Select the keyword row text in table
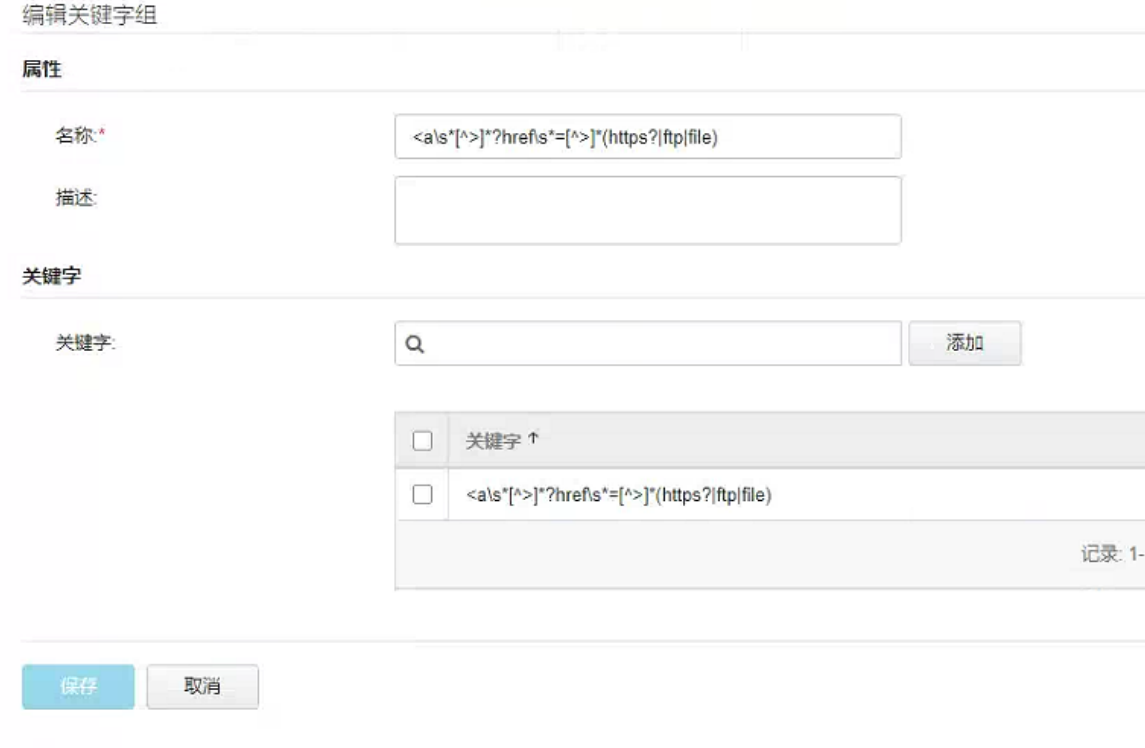1145x748 pixels. (619, 494)
